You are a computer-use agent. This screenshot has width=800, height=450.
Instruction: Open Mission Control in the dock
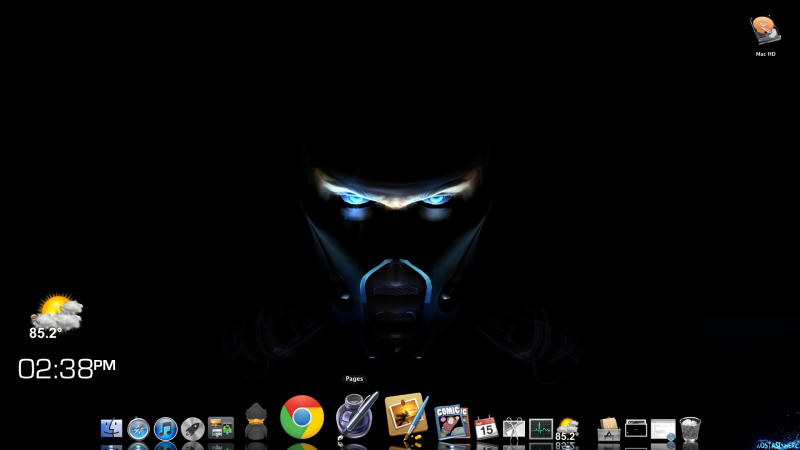[221, 428]
